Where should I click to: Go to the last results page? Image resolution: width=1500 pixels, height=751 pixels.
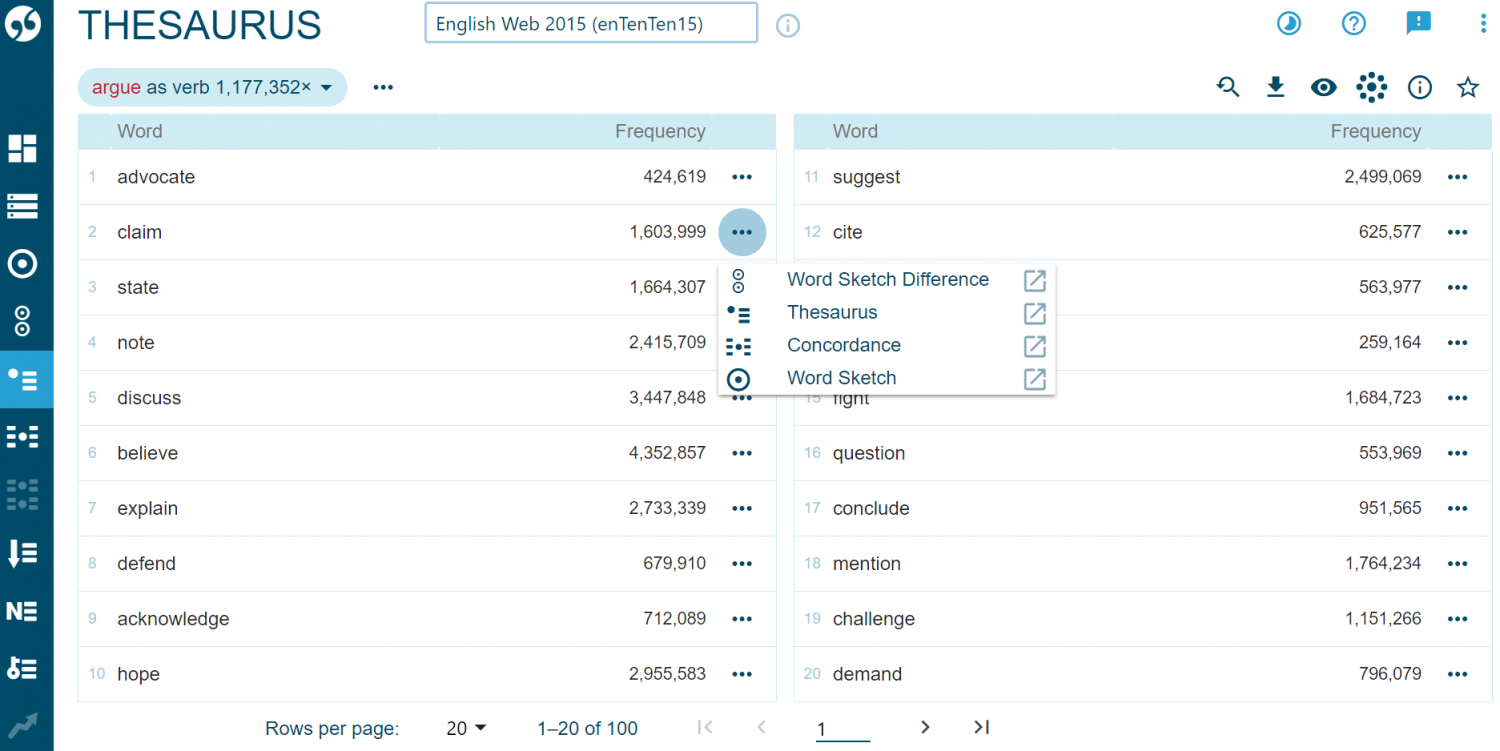click(980, 728)
